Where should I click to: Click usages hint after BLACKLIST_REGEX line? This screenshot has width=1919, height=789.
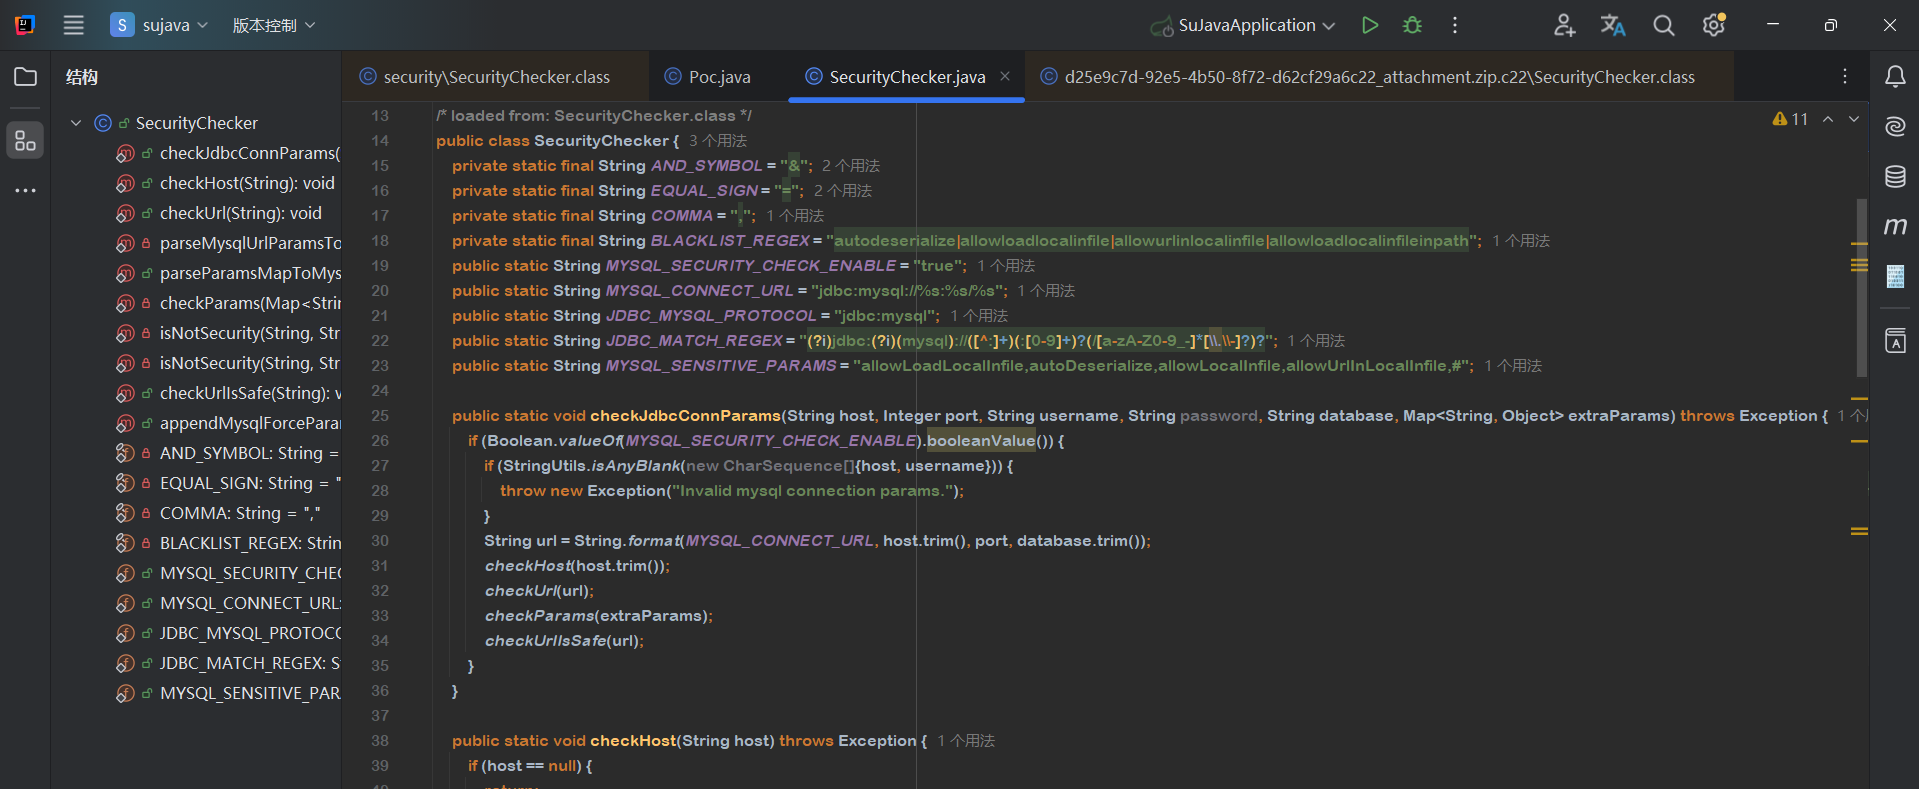1521,241
